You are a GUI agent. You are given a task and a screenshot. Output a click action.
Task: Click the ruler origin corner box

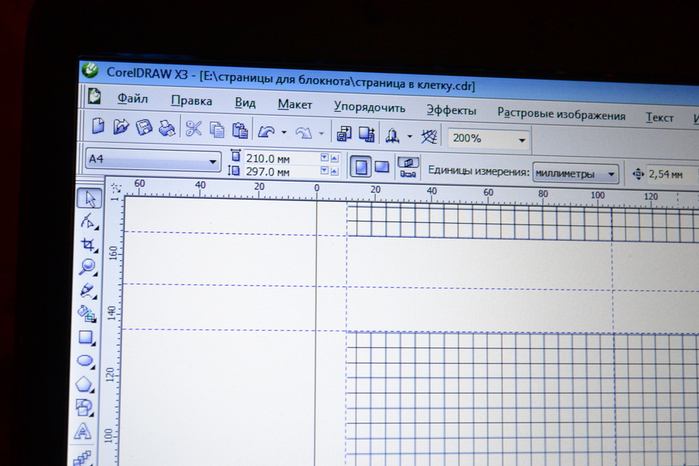coord(115,188)
